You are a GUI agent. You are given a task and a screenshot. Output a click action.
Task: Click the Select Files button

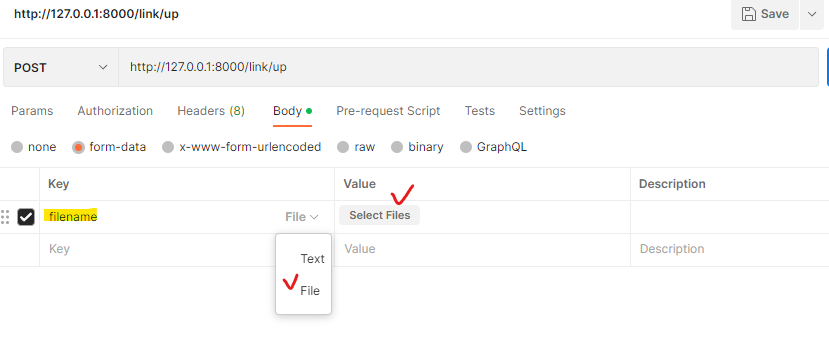(380, 215)
